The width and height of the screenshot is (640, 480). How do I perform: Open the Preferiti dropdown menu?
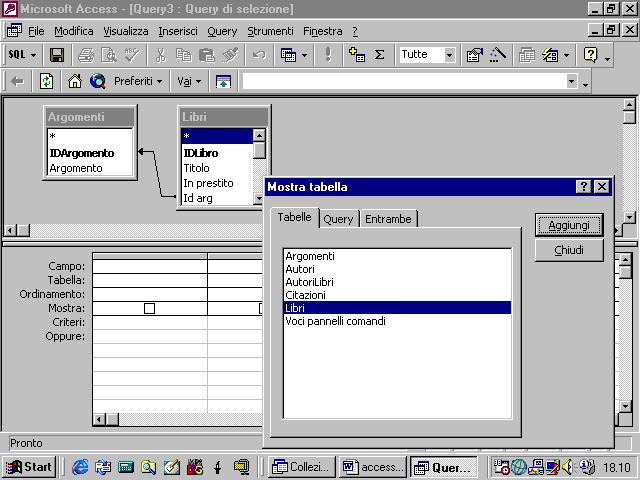tap(138, 81)
